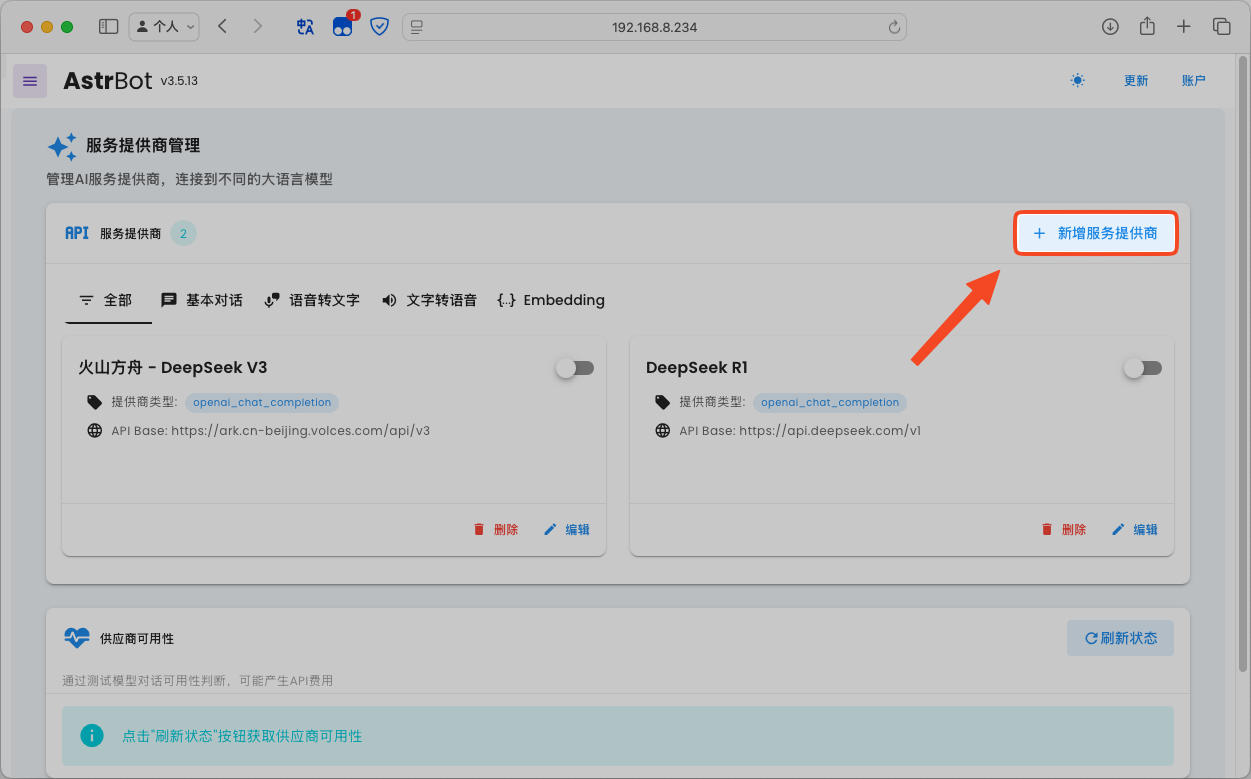Viewport: 1251px width, 779px height.
Task: Click the shield extension icon
Action: click(x=379, y=27)
